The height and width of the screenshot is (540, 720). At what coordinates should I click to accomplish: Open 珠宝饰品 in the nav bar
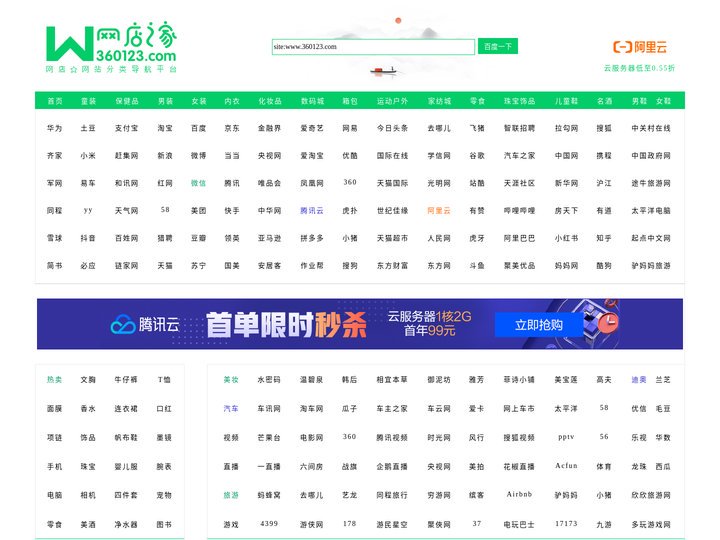coord(519,101)
